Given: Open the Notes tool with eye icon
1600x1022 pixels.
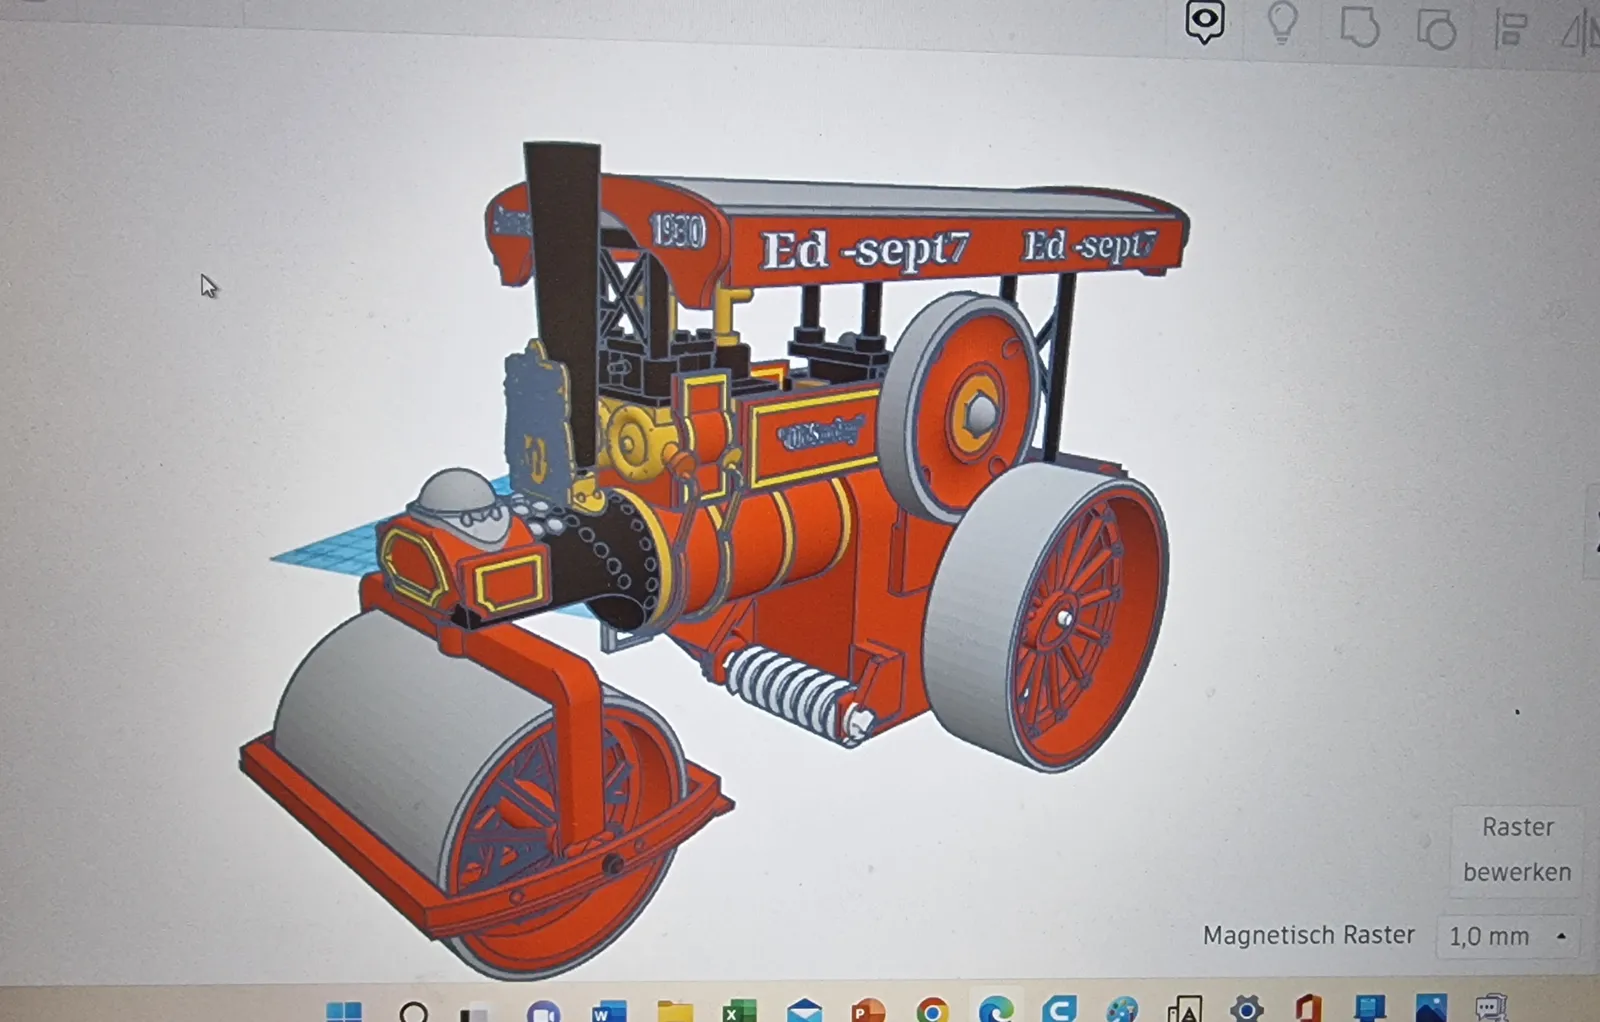Looking at the screenshot, I should pyautogui.click(x=1204, y=22).
